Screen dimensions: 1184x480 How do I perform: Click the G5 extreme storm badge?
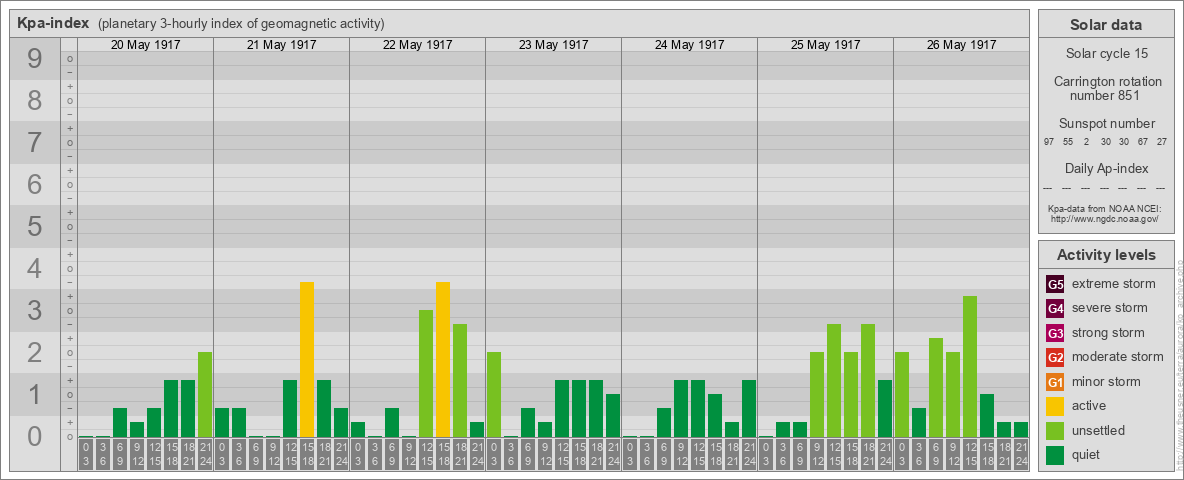click(x=1055, y=285)
